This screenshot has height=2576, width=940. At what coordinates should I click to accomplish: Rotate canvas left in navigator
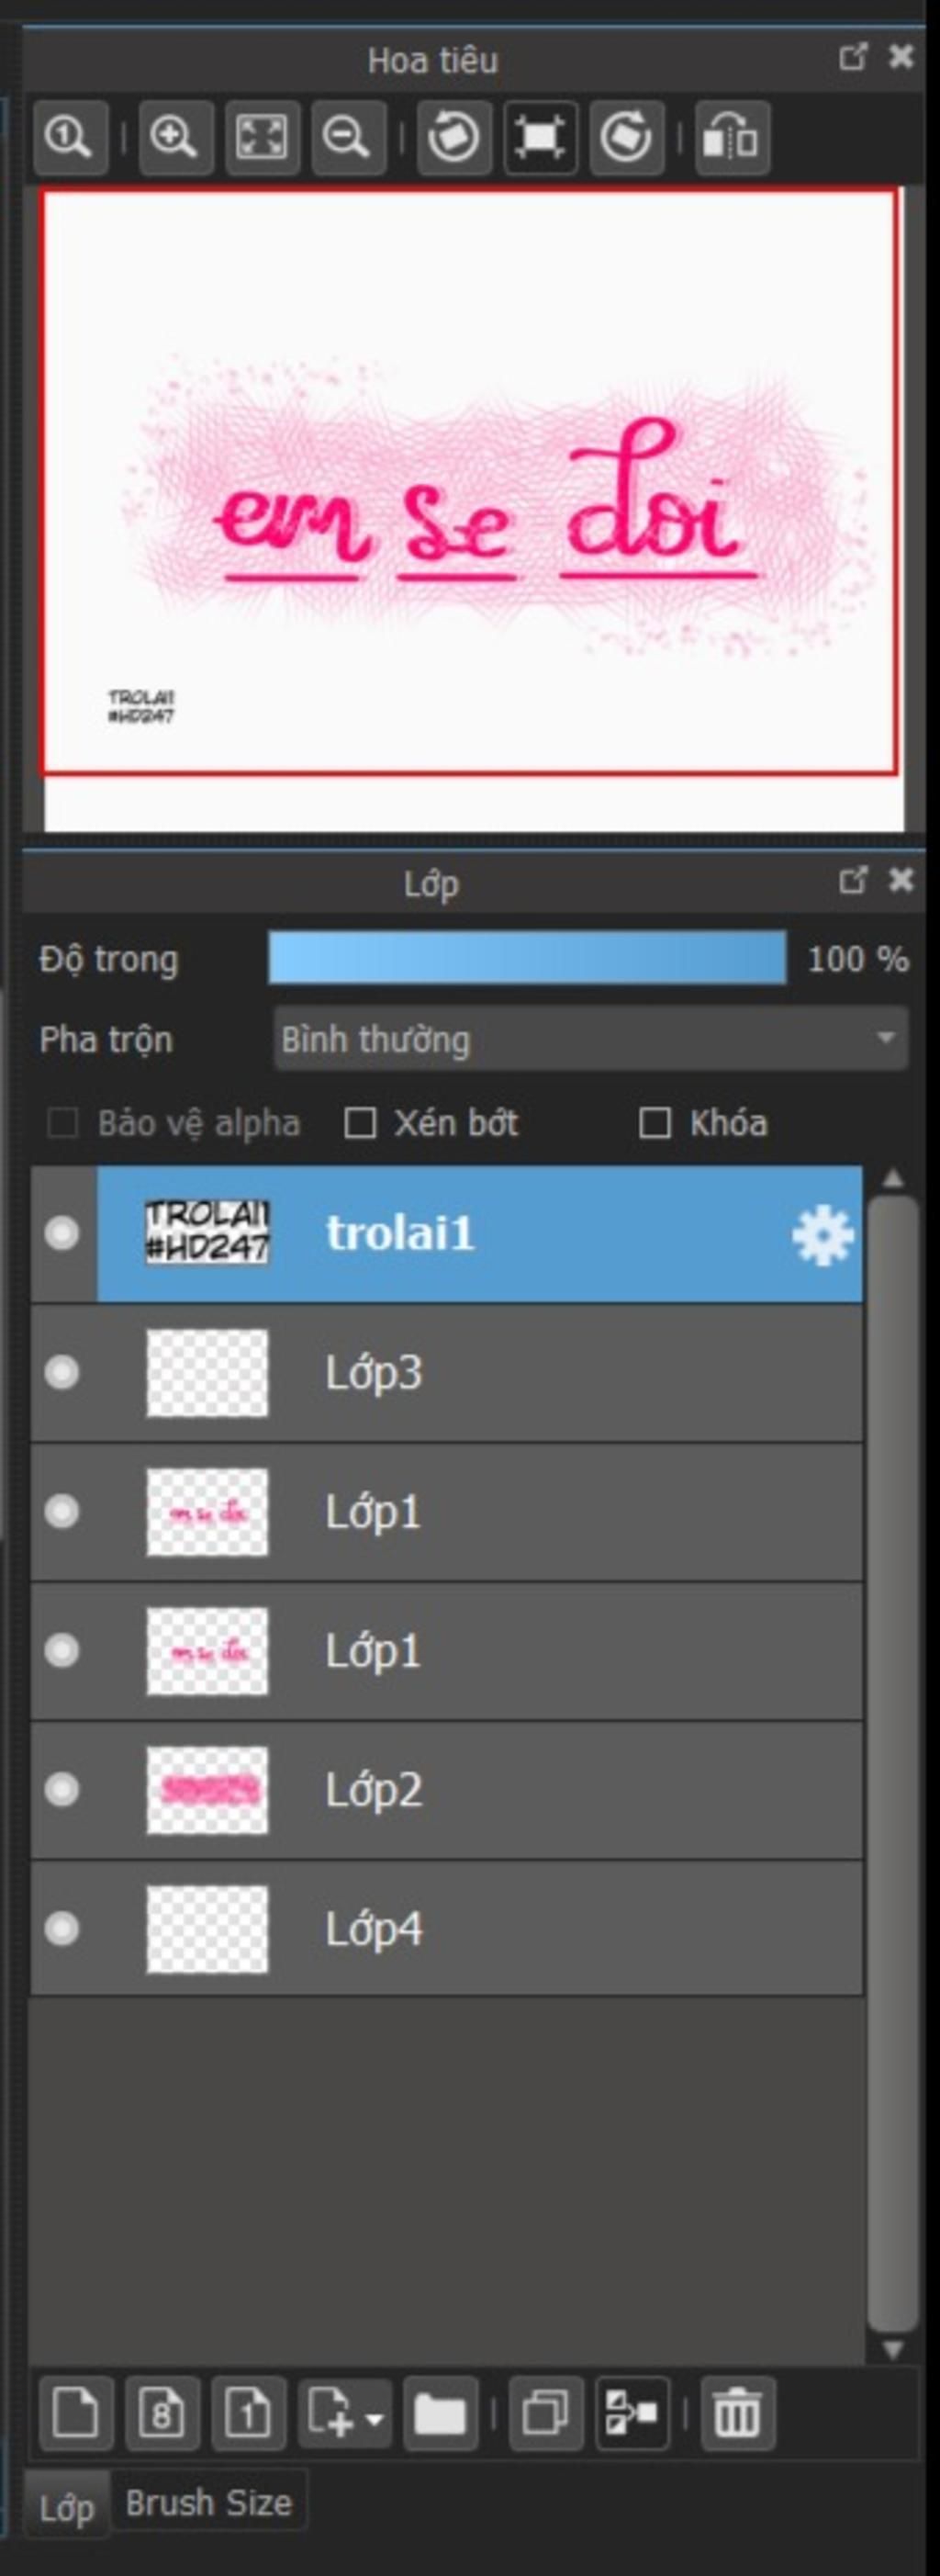coord(454,137)
